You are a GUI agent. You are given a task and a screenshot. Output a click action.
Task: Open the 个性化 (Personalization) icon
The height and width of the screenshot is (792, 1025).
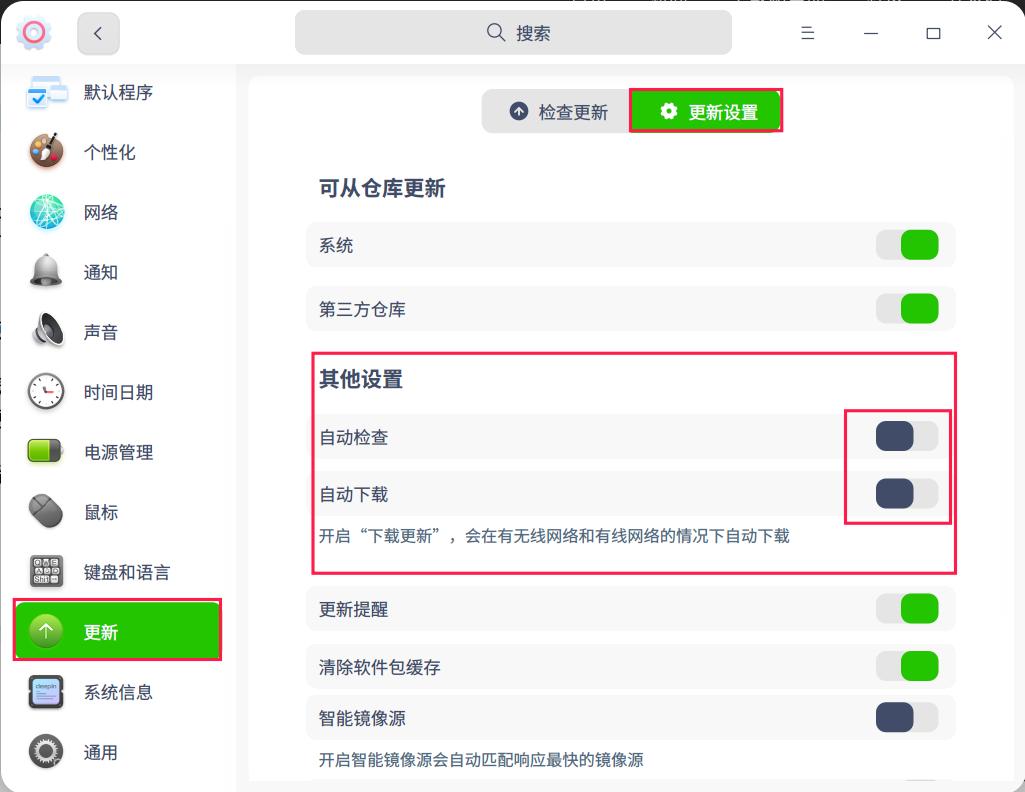(46, 152)
